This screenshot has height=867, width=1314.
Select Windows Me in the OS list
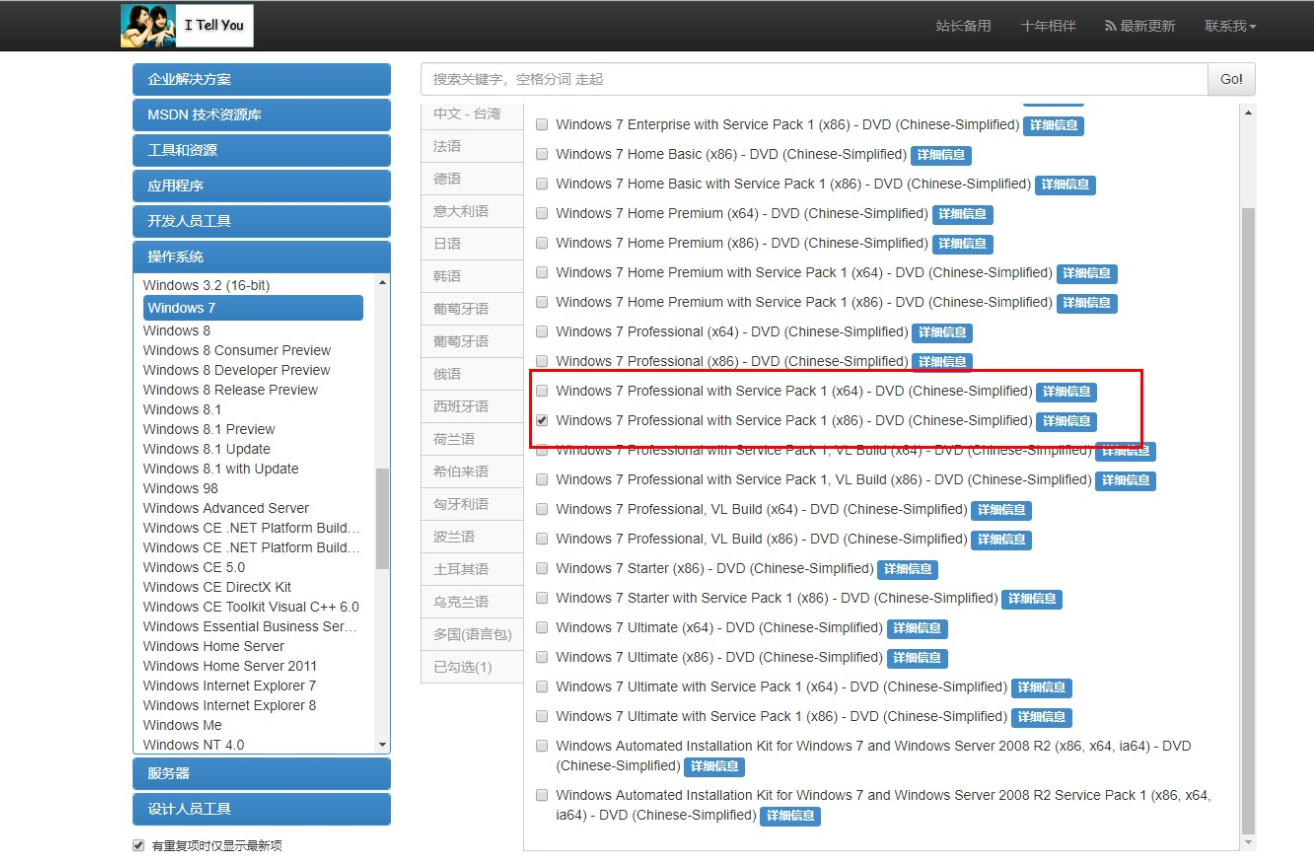[x=182, y=725]
